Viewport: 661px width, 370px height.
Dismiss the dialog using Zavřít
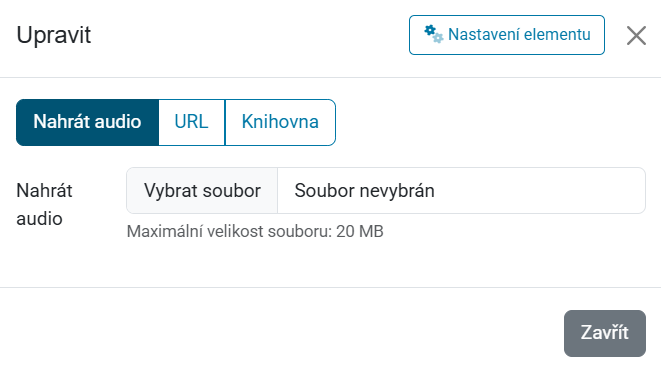point(605,333)
